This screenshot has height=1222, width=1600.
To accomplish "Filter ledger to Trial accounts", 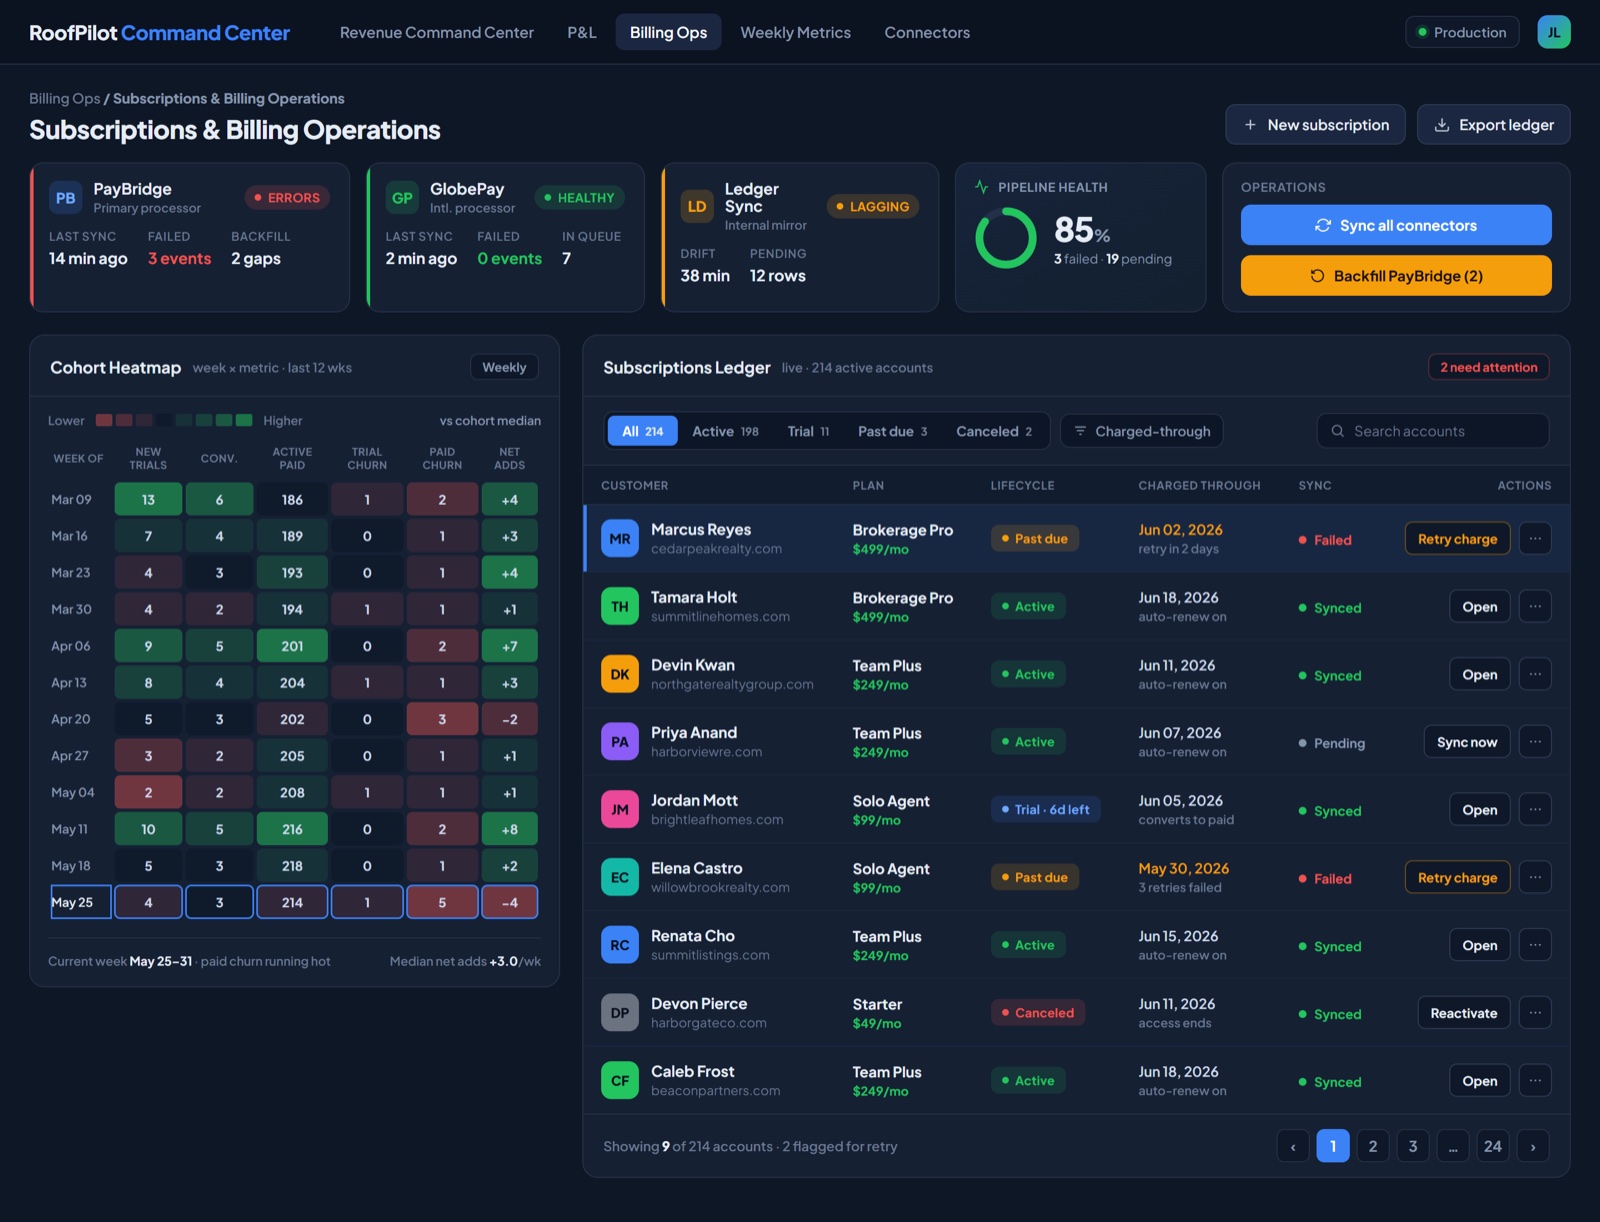I will click(808, 431).
